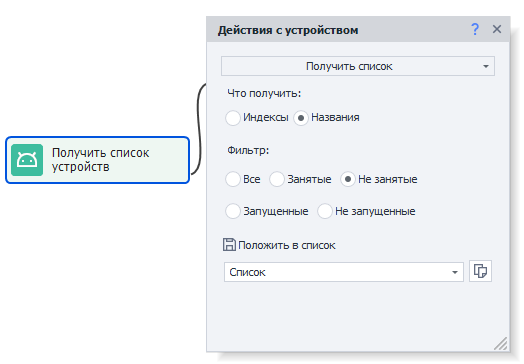
Task: Choose the Занятые filter option
Action: click(x=277, y=179)
